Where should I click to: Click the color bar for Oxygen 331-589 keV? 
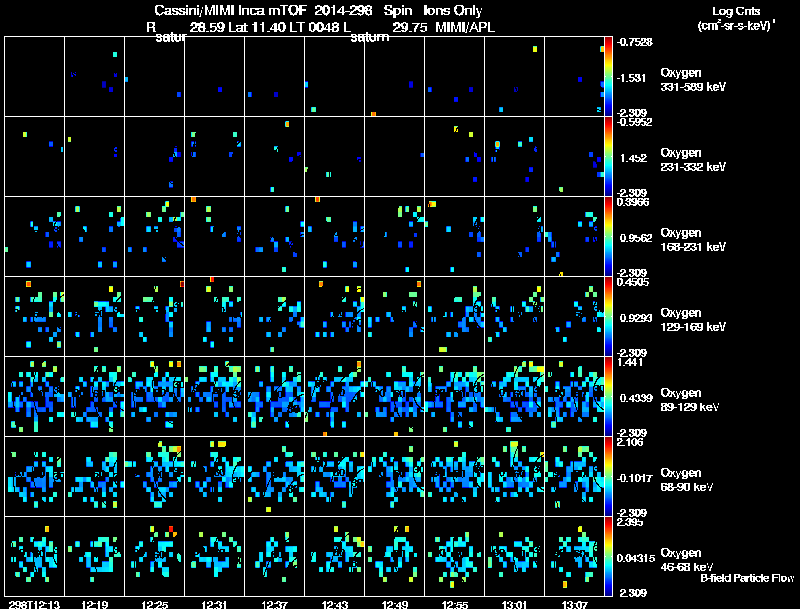point(609,76)
